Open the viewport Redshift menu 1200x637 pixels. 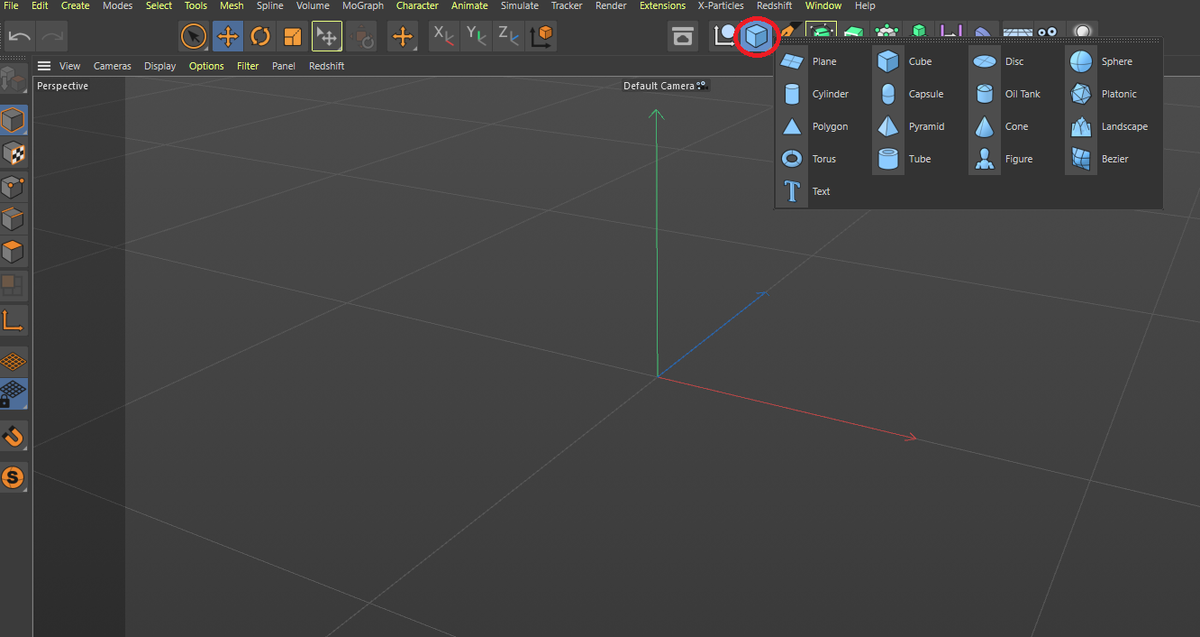pos(326,66)
